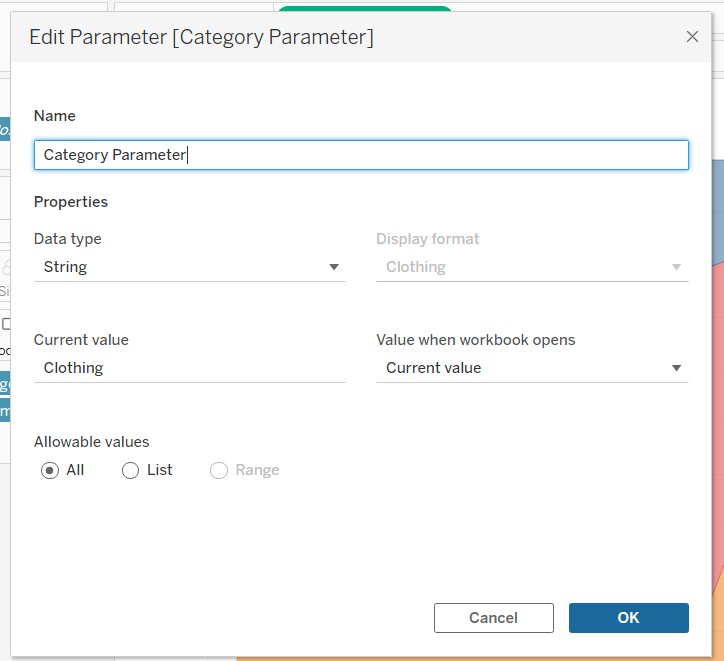
Task: Close the Edit Parameter dialog
Action: [692, 37]
